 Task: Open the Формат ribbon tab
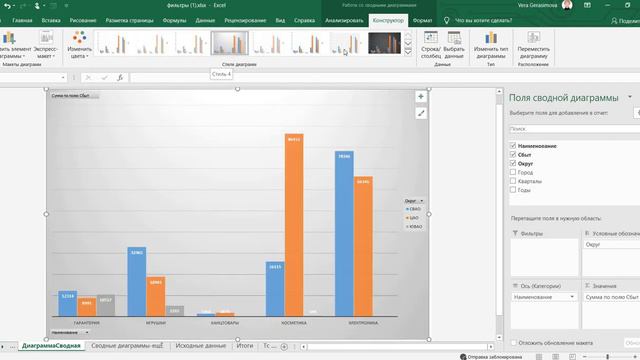[x=422, y=20]
